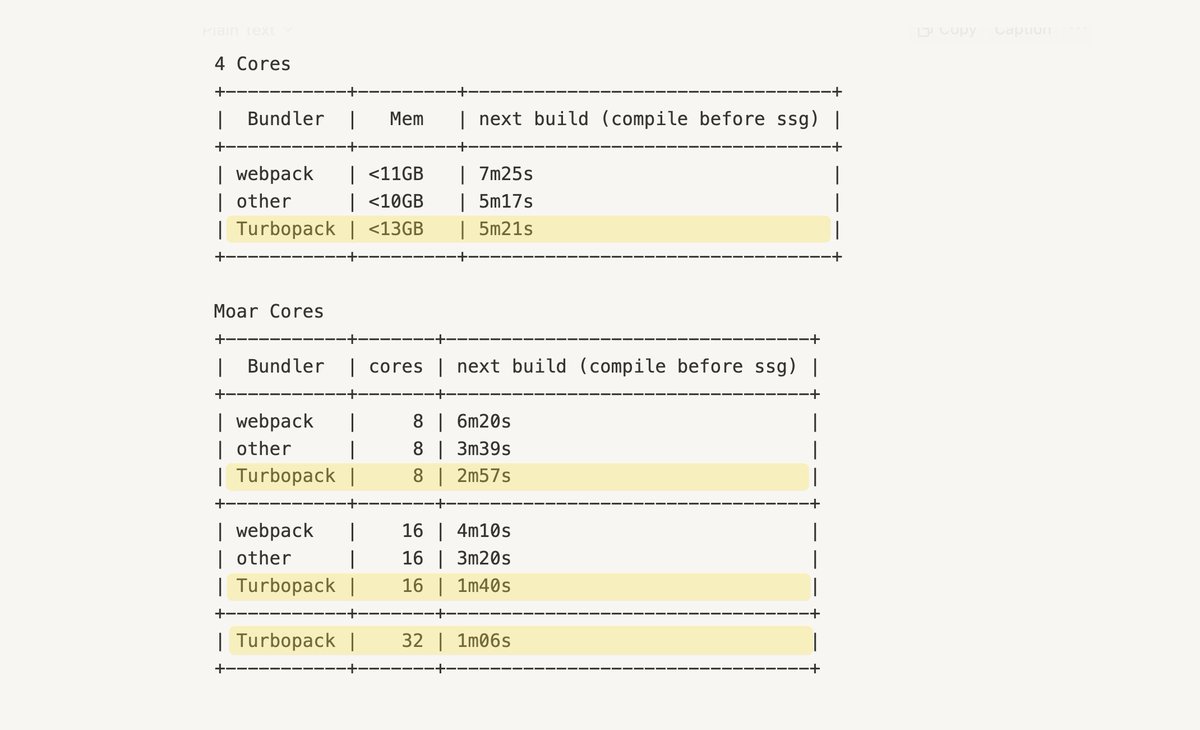Click 'Turbopack' in the <13GB row
1200x730 pixels.
286,229
